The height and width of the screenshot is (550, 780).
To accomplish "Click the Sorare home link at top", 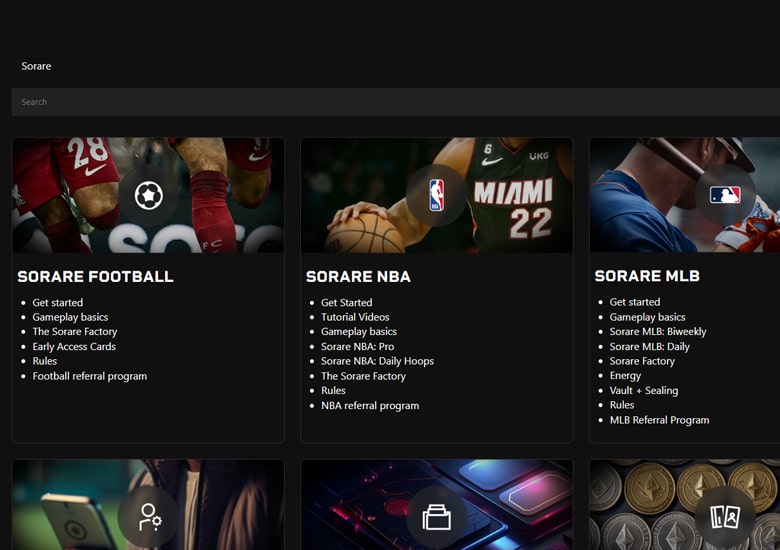I will pos(36,66).
